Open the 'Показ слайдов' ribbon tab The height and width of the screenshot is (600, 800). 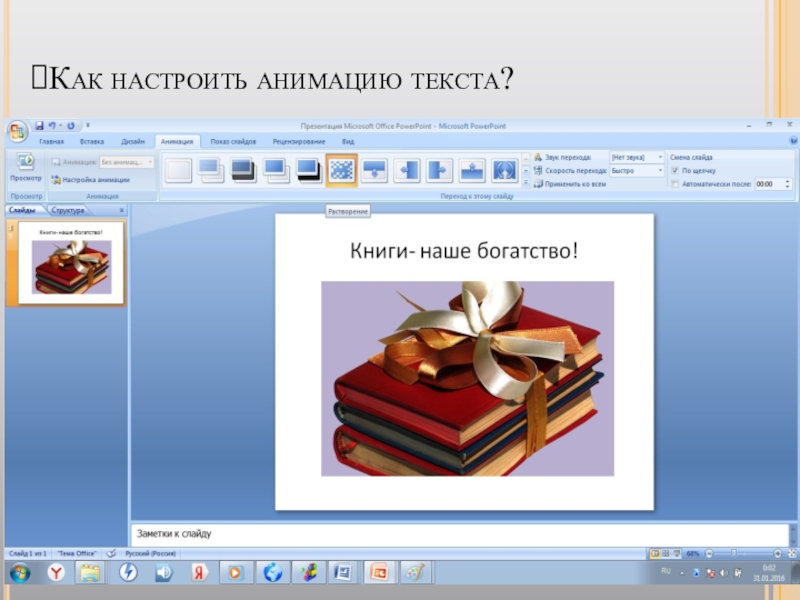233,142
